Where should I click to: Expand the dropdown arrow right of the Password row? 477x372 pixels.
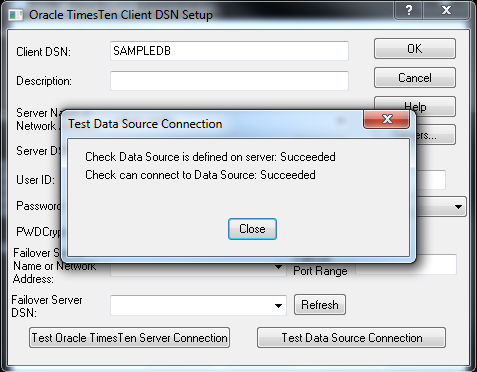pos(458,207)
